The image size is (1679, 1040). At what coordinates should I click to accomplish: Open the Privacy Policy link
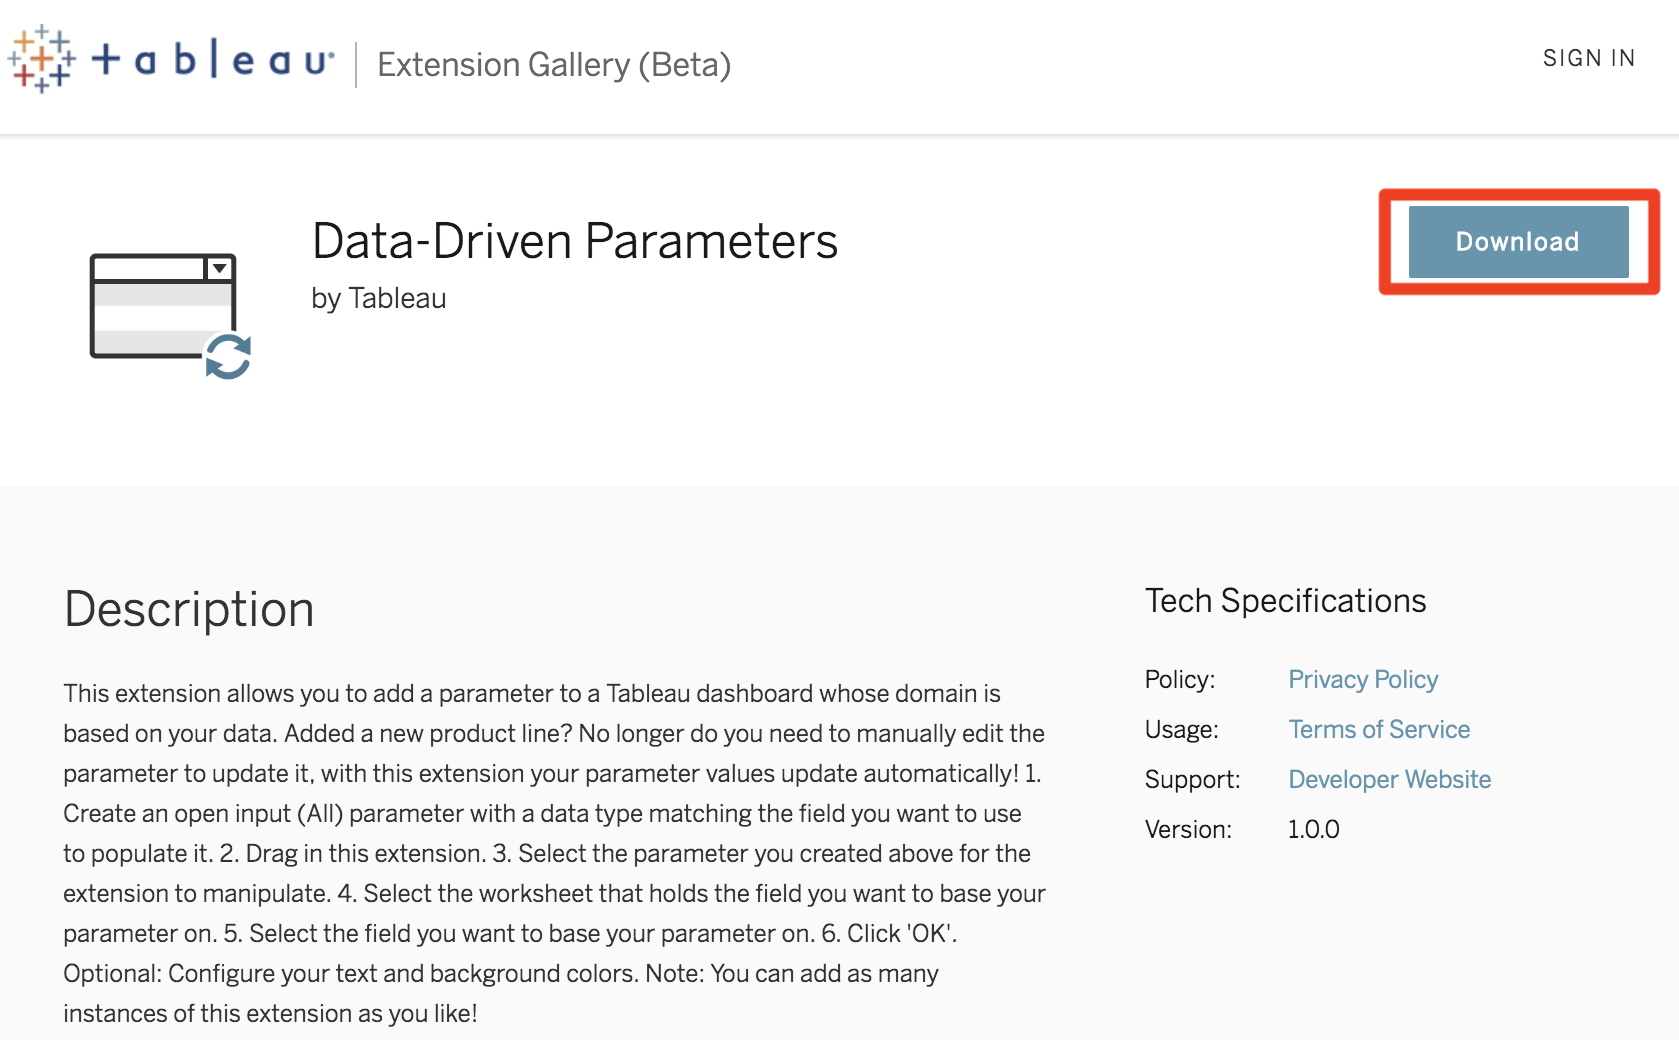(x=1363, y=680)
